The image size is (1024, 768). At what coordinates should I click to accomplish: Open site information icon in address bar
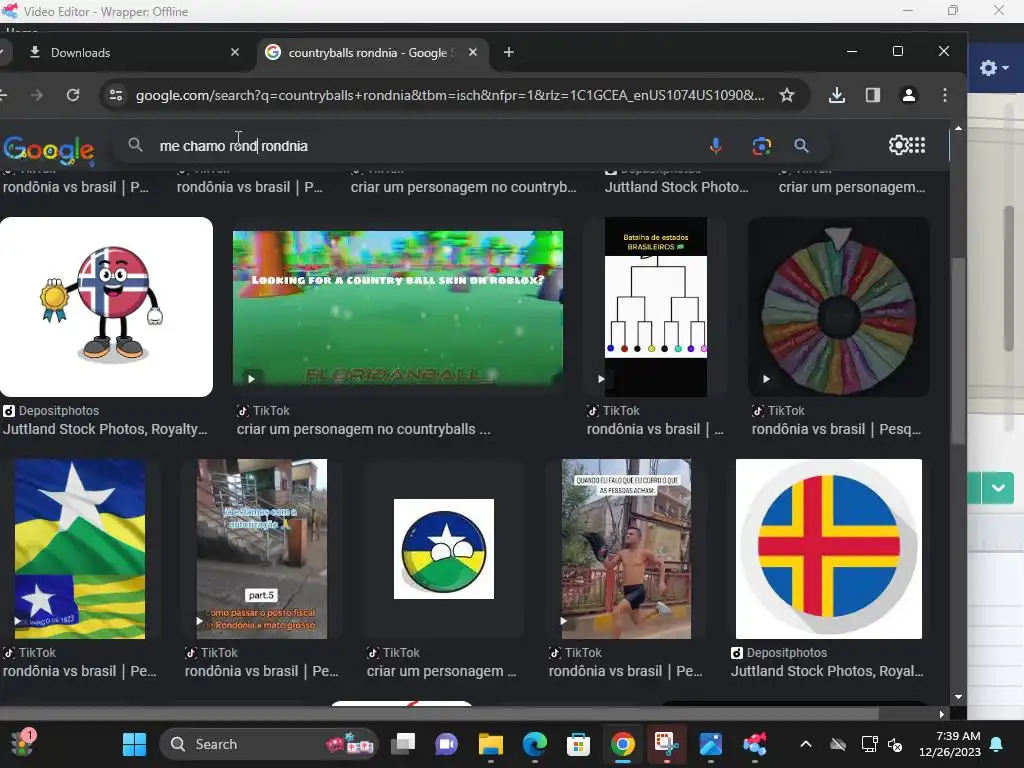pos(116,95)
